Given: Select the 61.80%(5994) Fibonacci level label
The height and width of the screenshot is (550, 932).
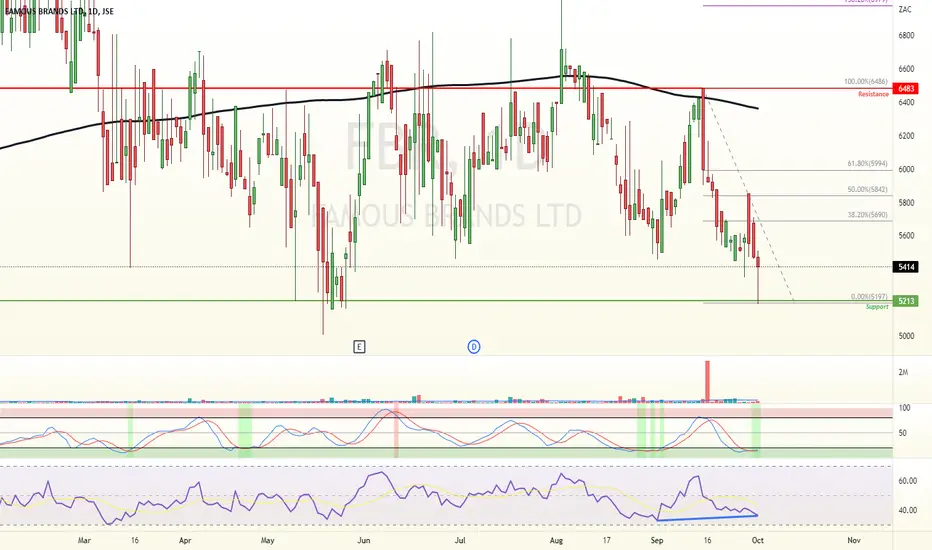Looking at the screenshot, I should click(x=867, y=164).
